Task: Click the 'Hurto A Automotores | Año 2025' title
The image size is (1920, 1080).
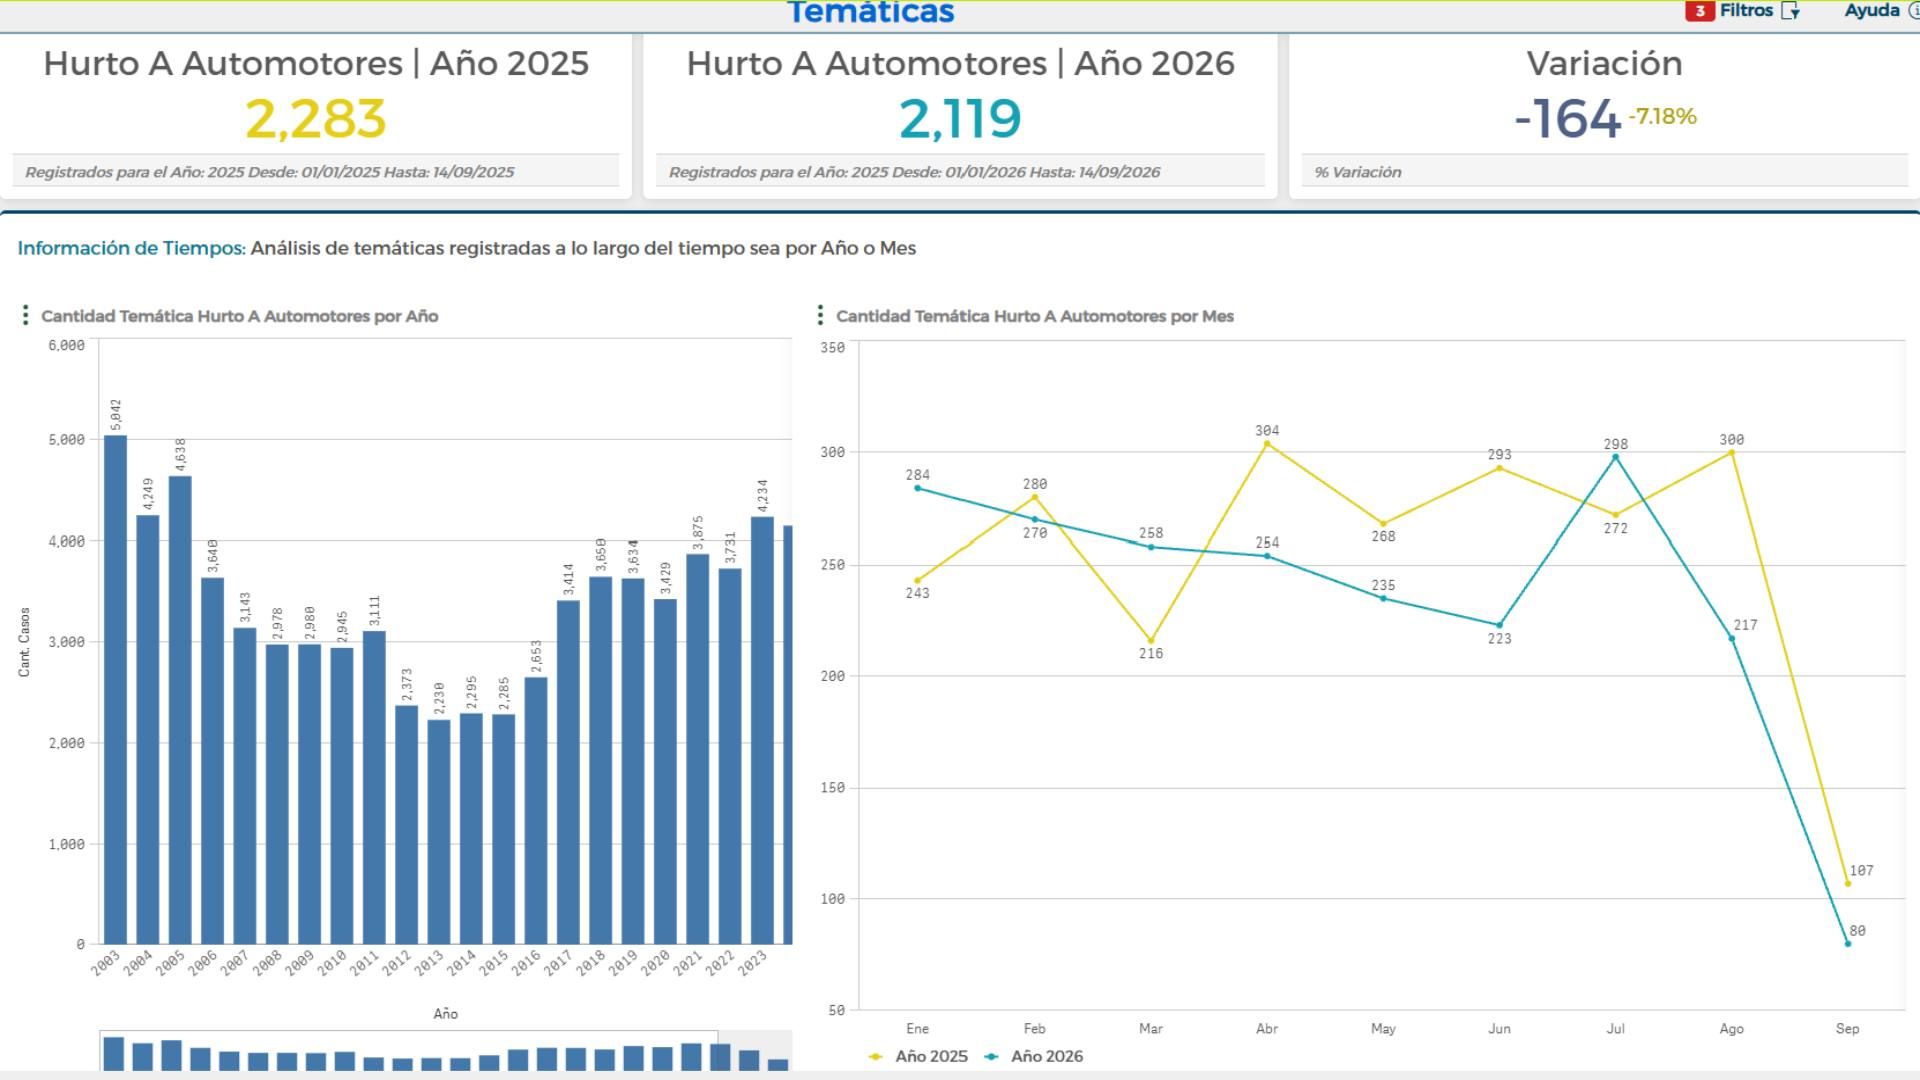Action: coord(316,63)
